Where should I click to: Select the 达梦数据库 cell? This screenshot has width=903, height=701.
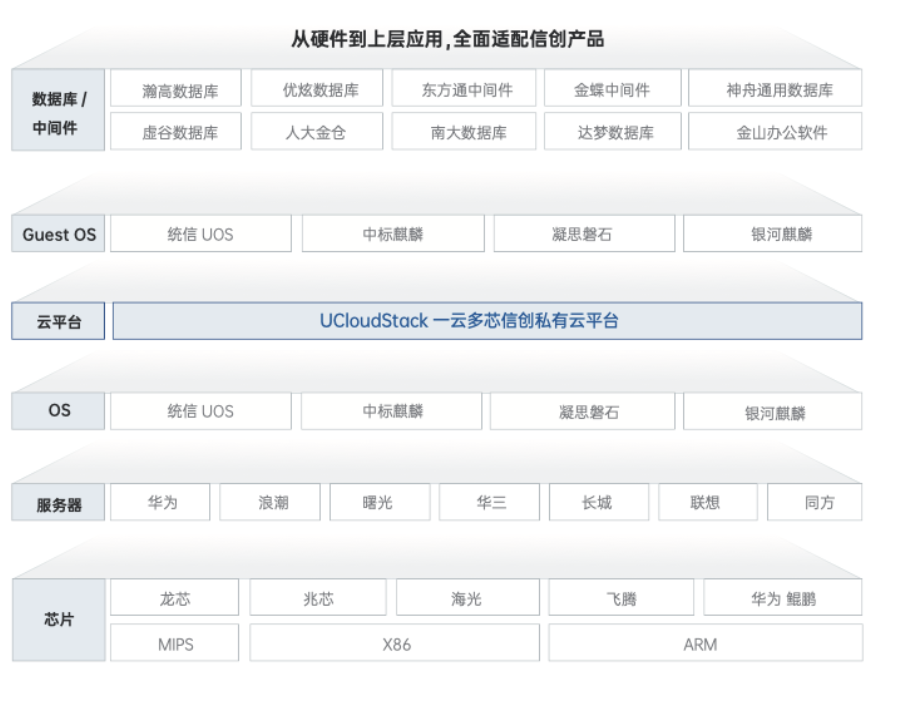pos(612,132)
